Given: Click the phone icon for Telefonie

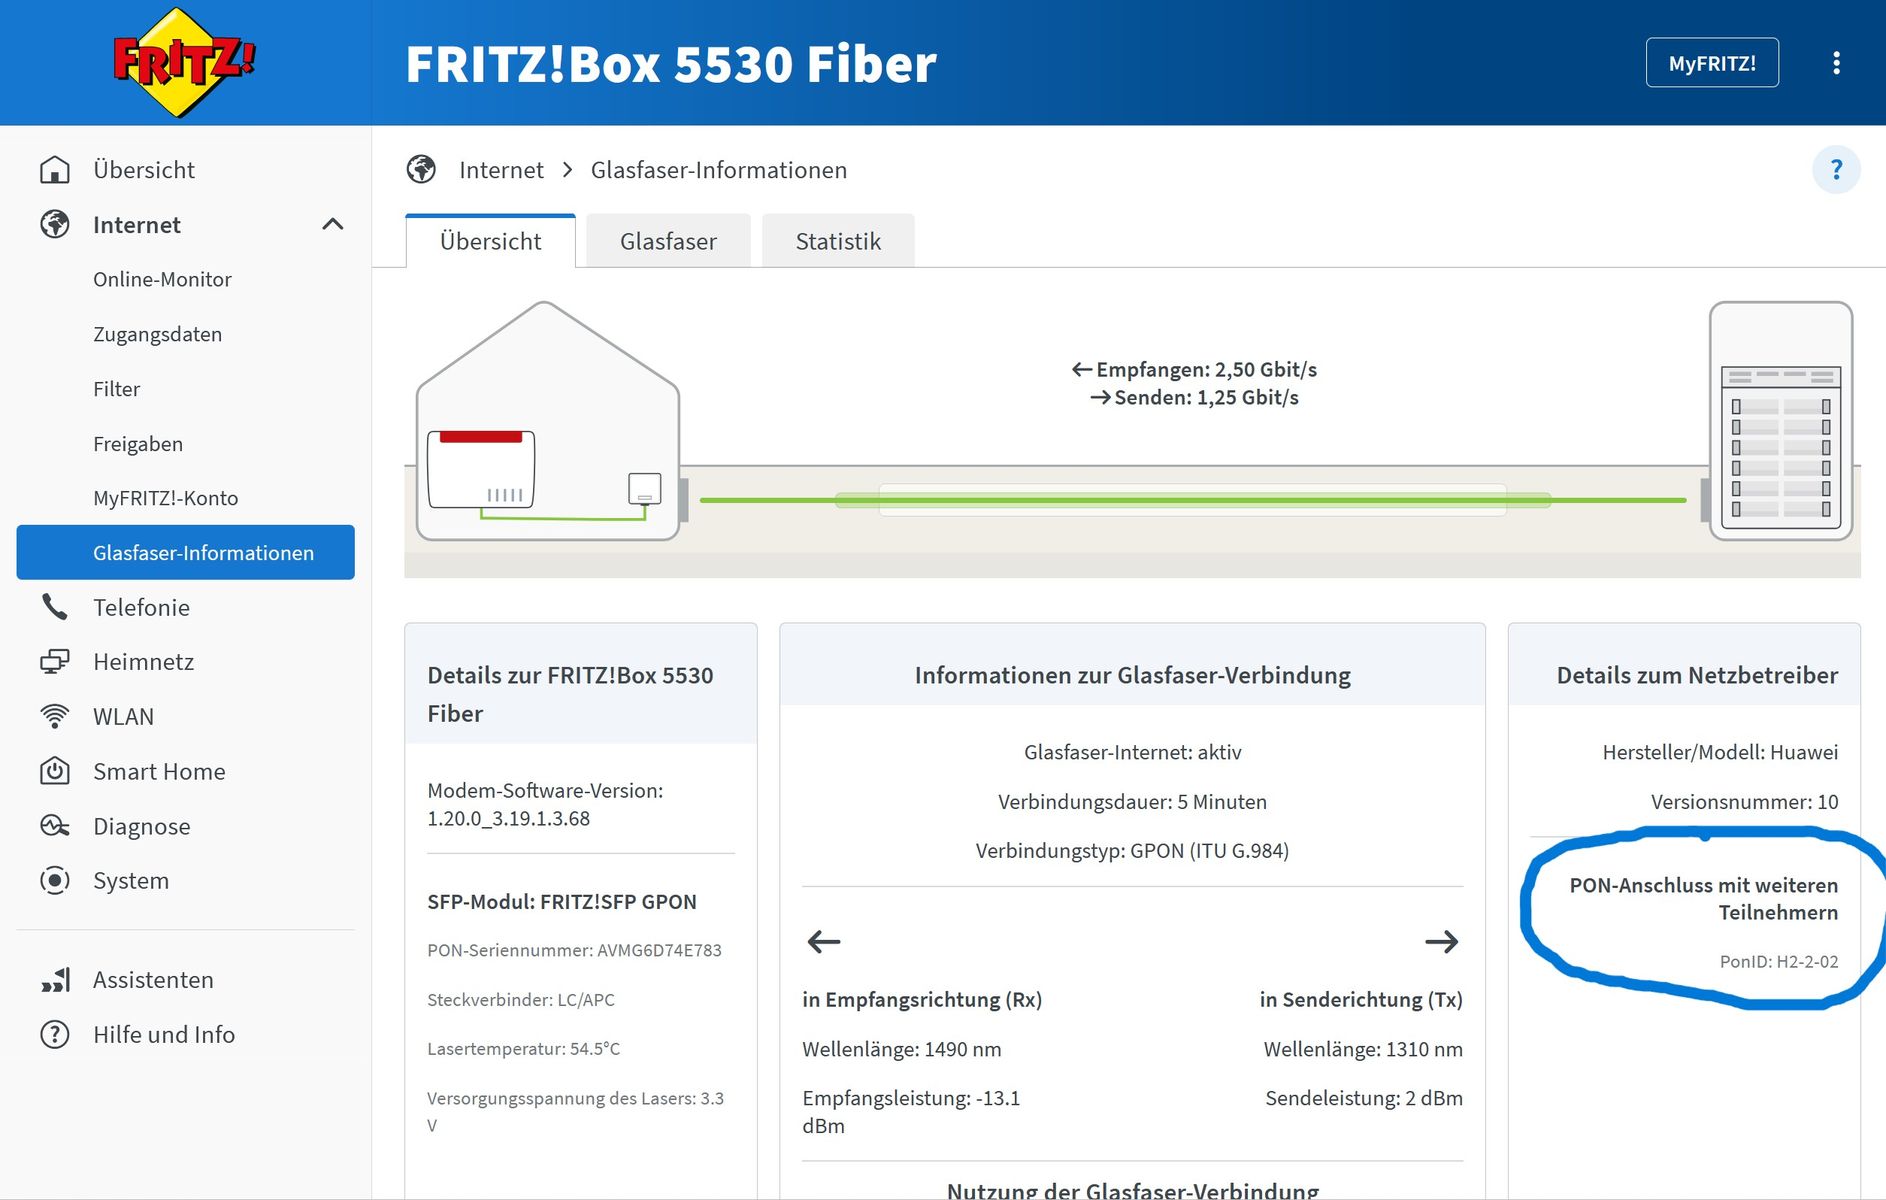Looking at the screenshot, I should pos(55,607).
